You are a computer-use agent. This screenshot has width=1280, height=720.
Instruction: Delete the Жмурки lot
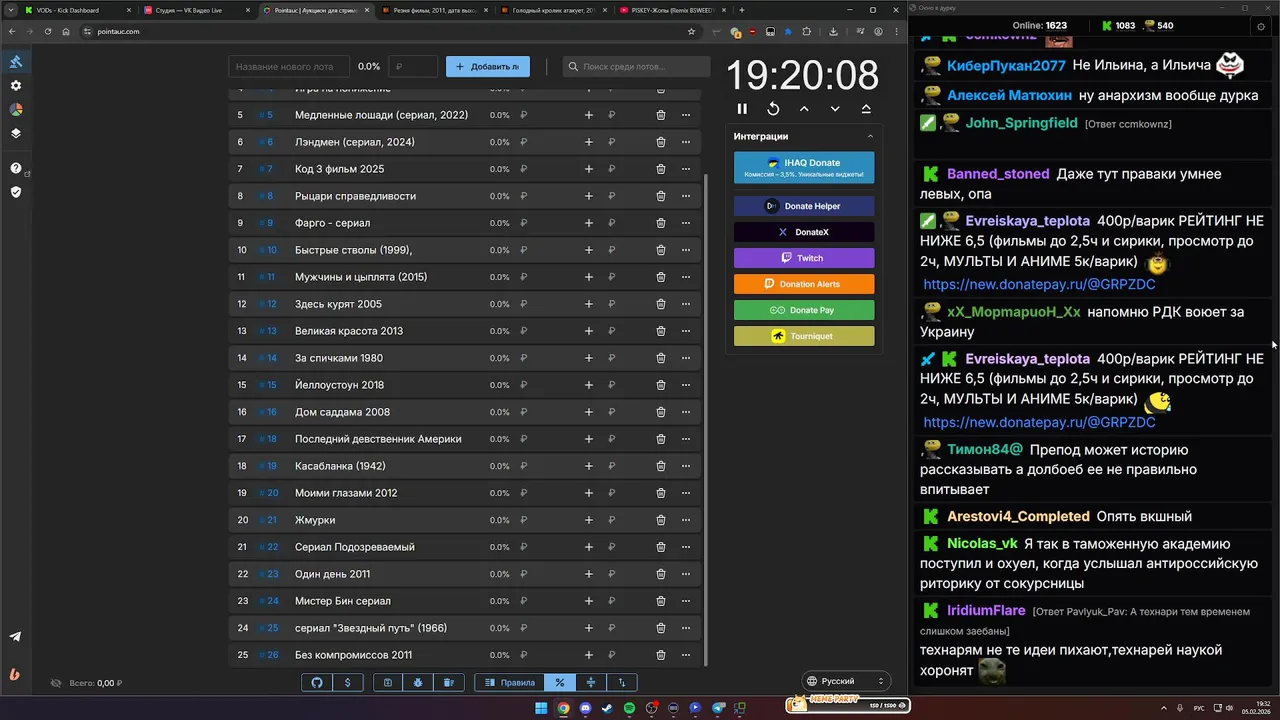click(661, 520)
